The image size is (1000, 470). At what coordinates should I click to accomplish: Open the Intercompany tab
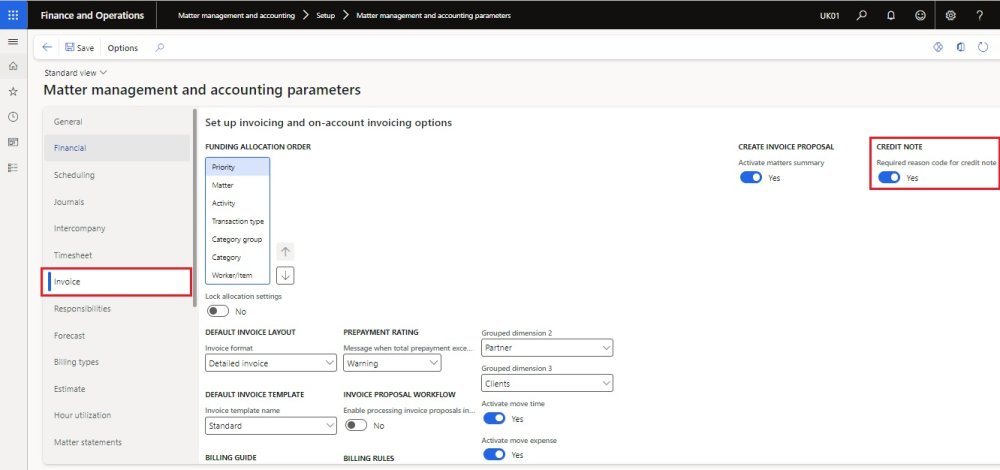tap(116, 228)
